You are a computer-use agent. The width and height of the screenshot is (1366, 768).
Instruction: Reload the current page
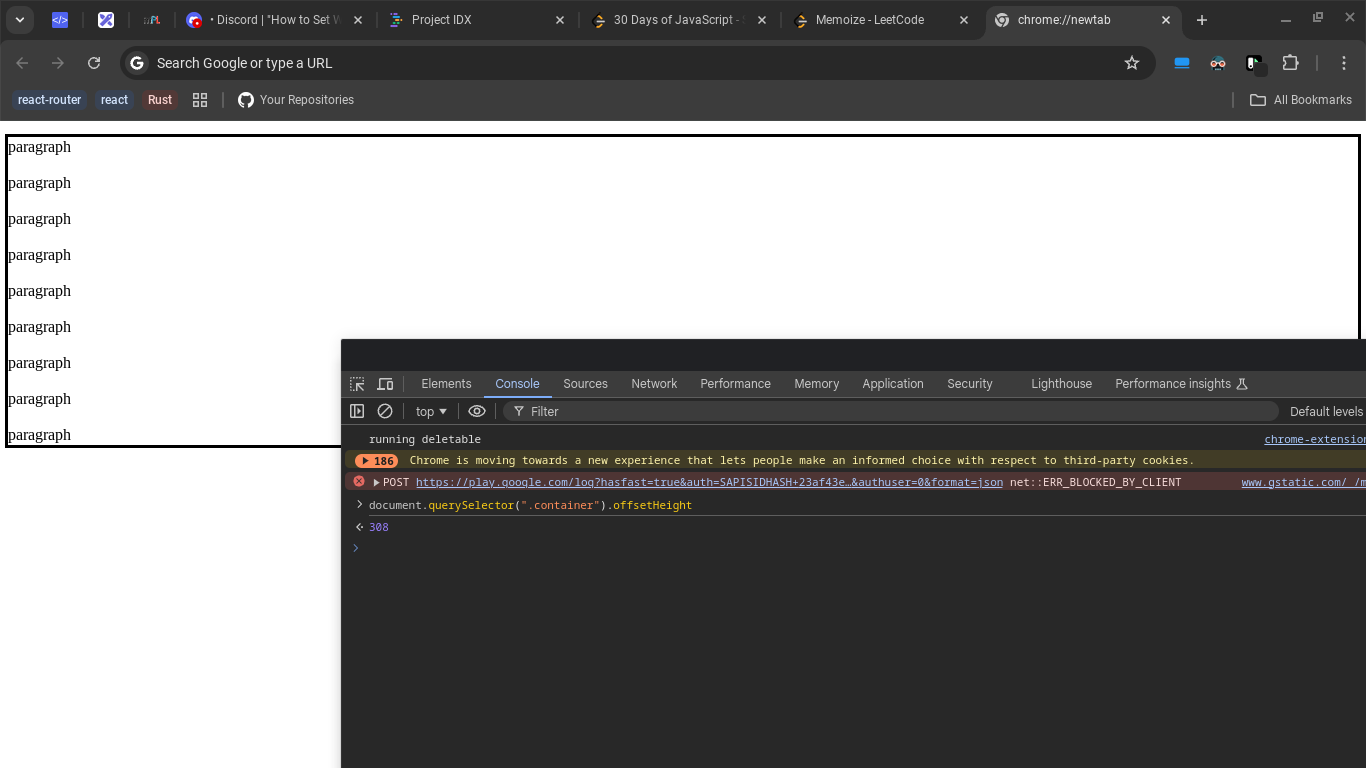tap(94, 63)
